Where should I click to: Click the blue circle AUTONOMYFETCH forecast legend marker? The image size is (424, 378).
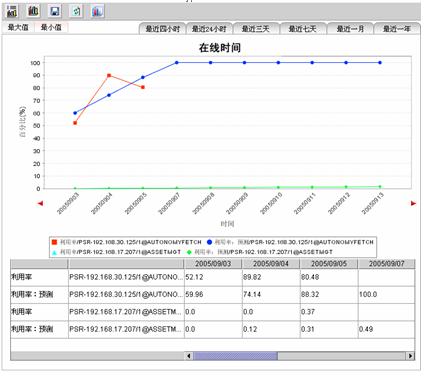click(x=210, y=242)
